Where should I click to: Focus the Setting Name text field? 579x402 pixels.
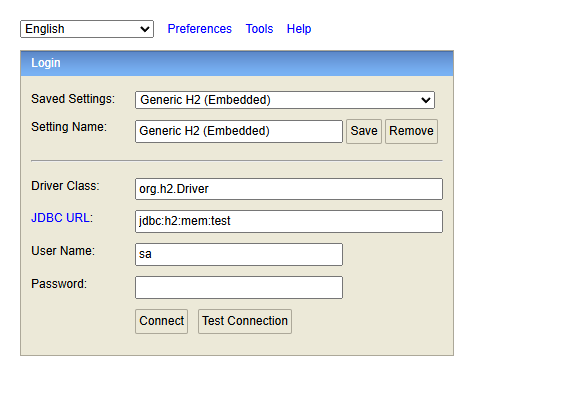[239, 131]
